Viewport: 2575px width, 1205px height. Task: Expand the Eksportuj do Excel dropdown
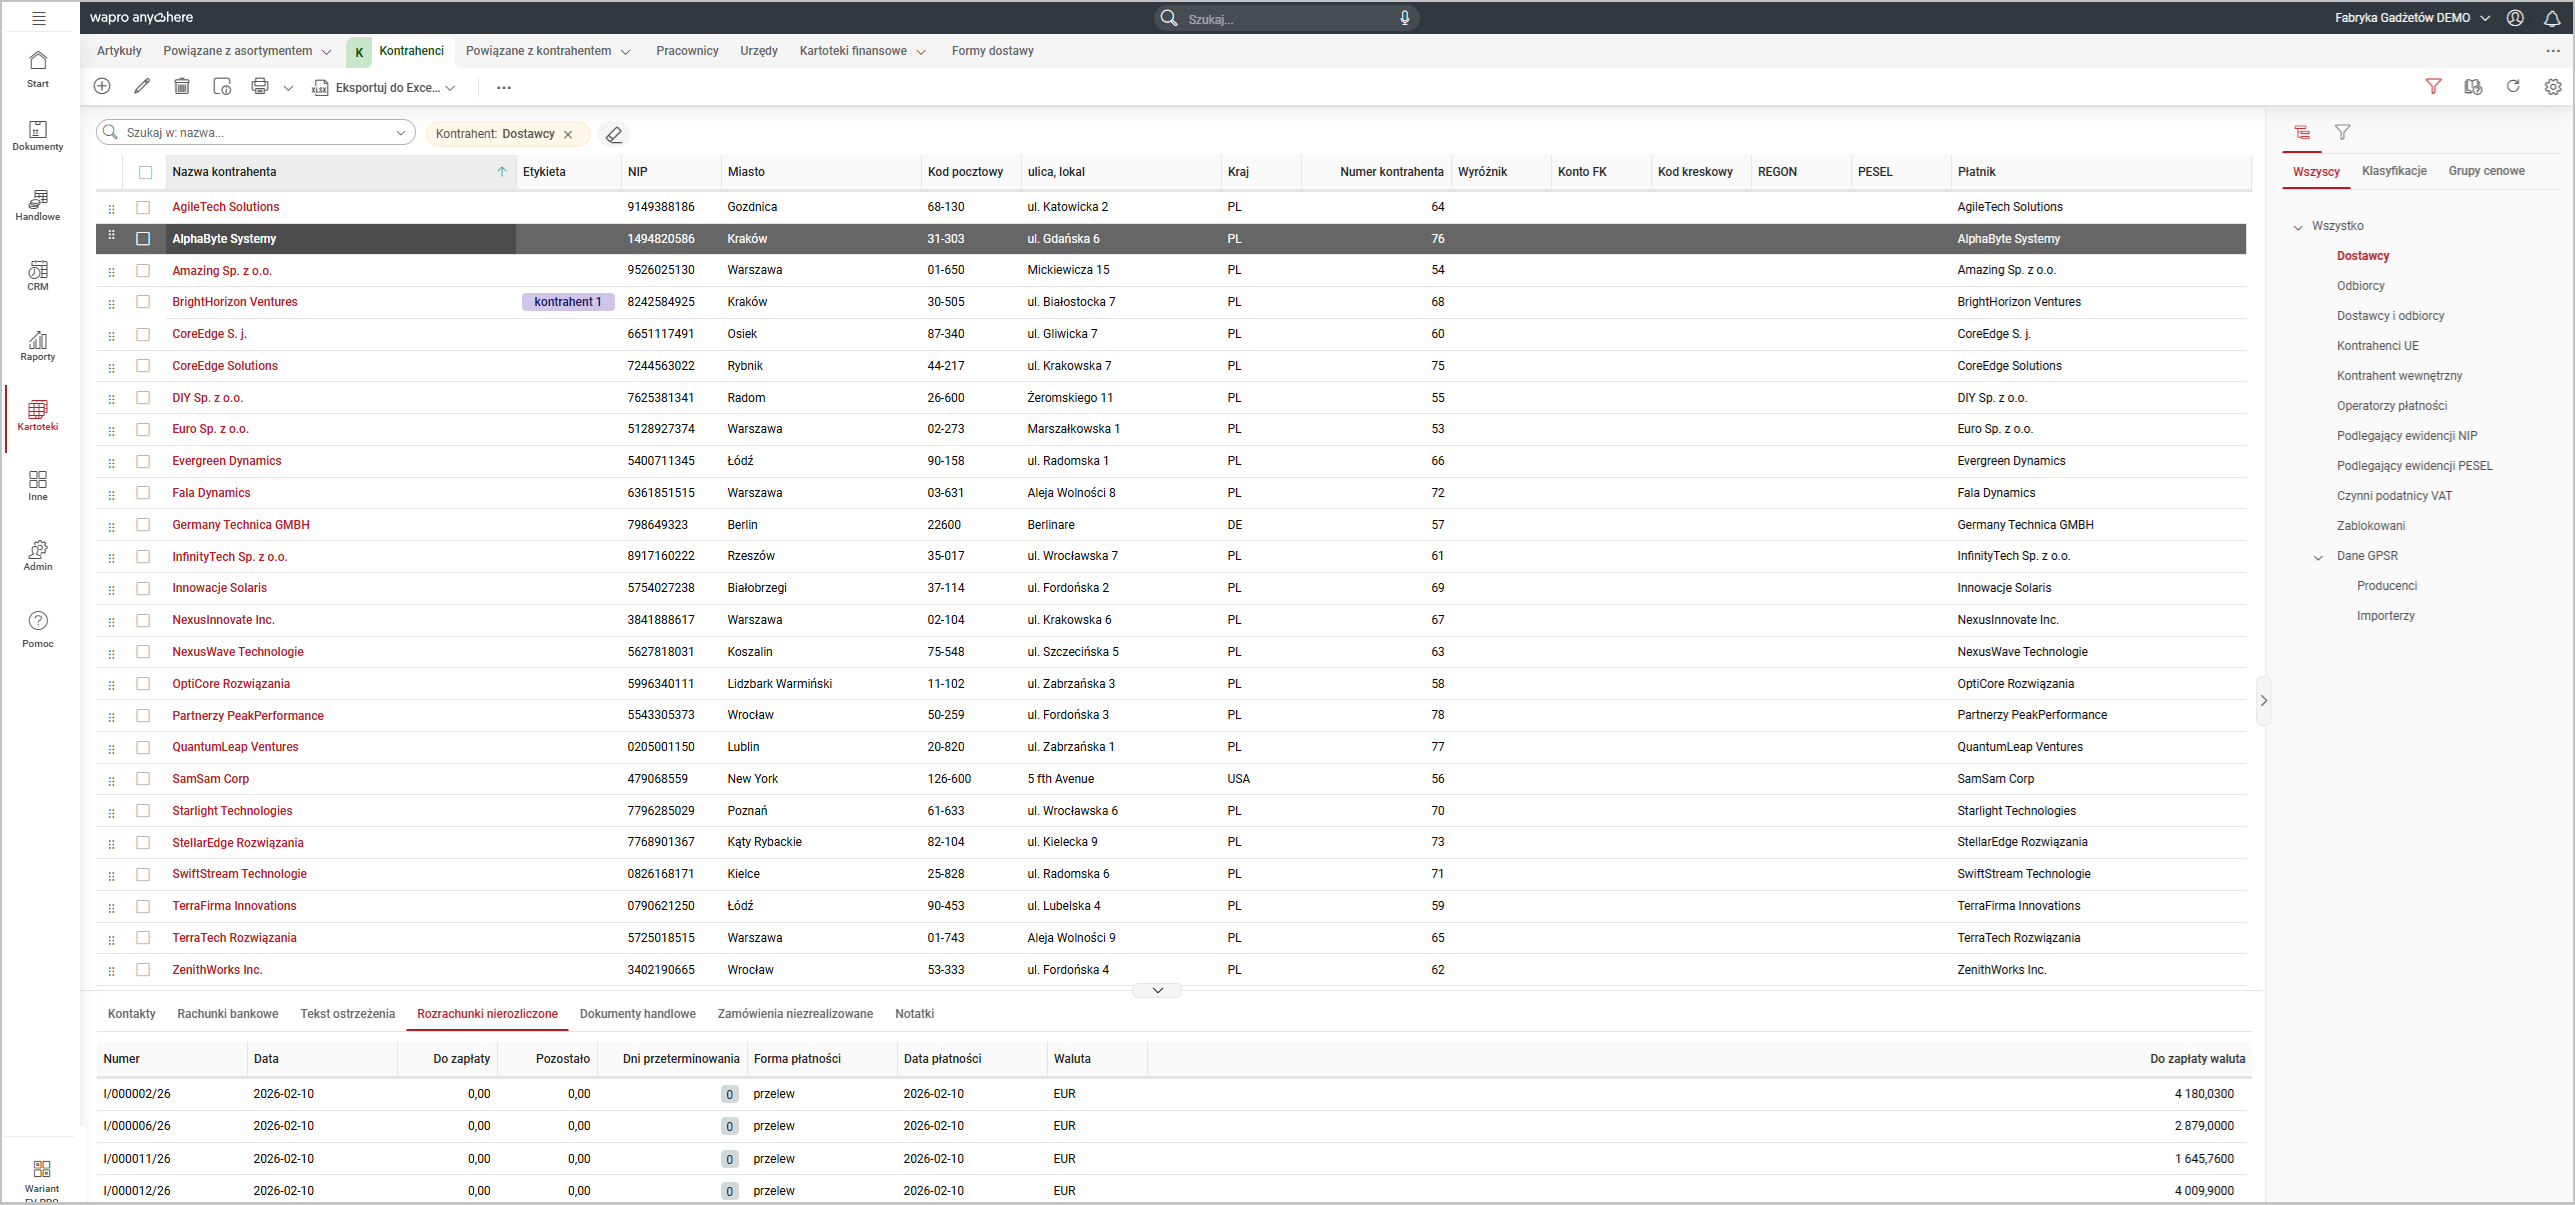pyautogui.click(x=450, y=88)
